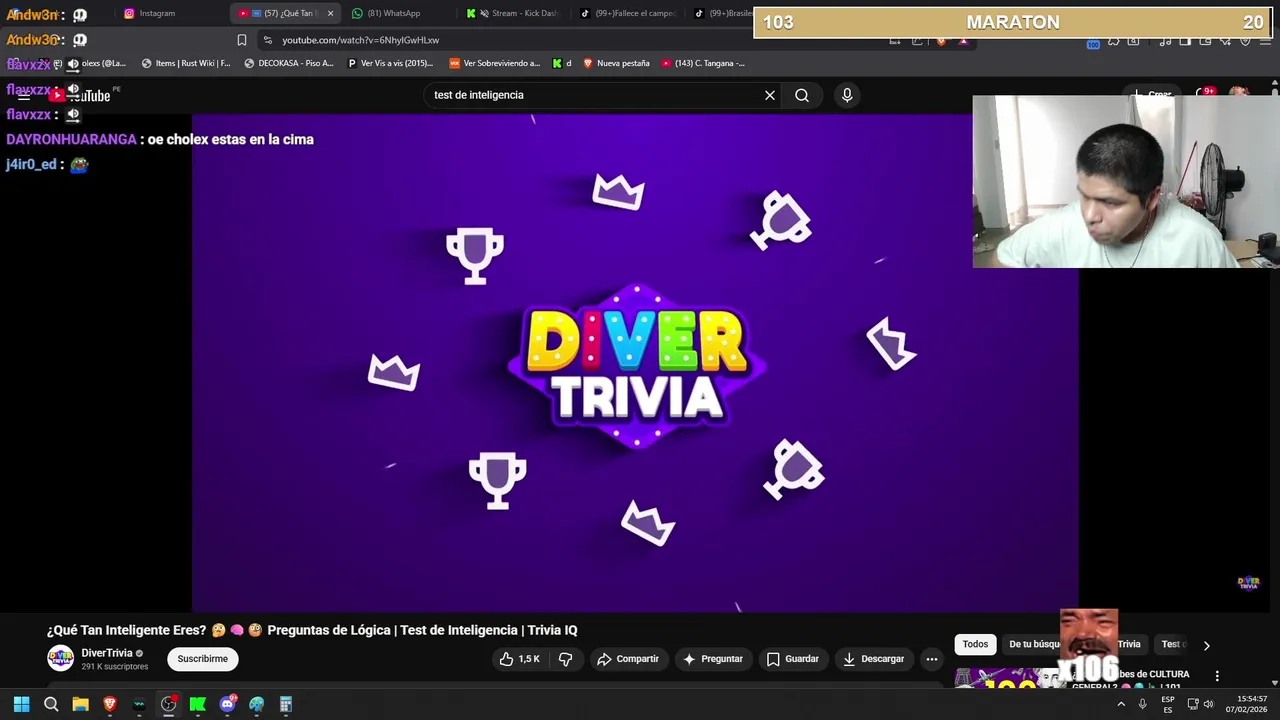Clear the YouTube search box with the X

coord(770,95)
